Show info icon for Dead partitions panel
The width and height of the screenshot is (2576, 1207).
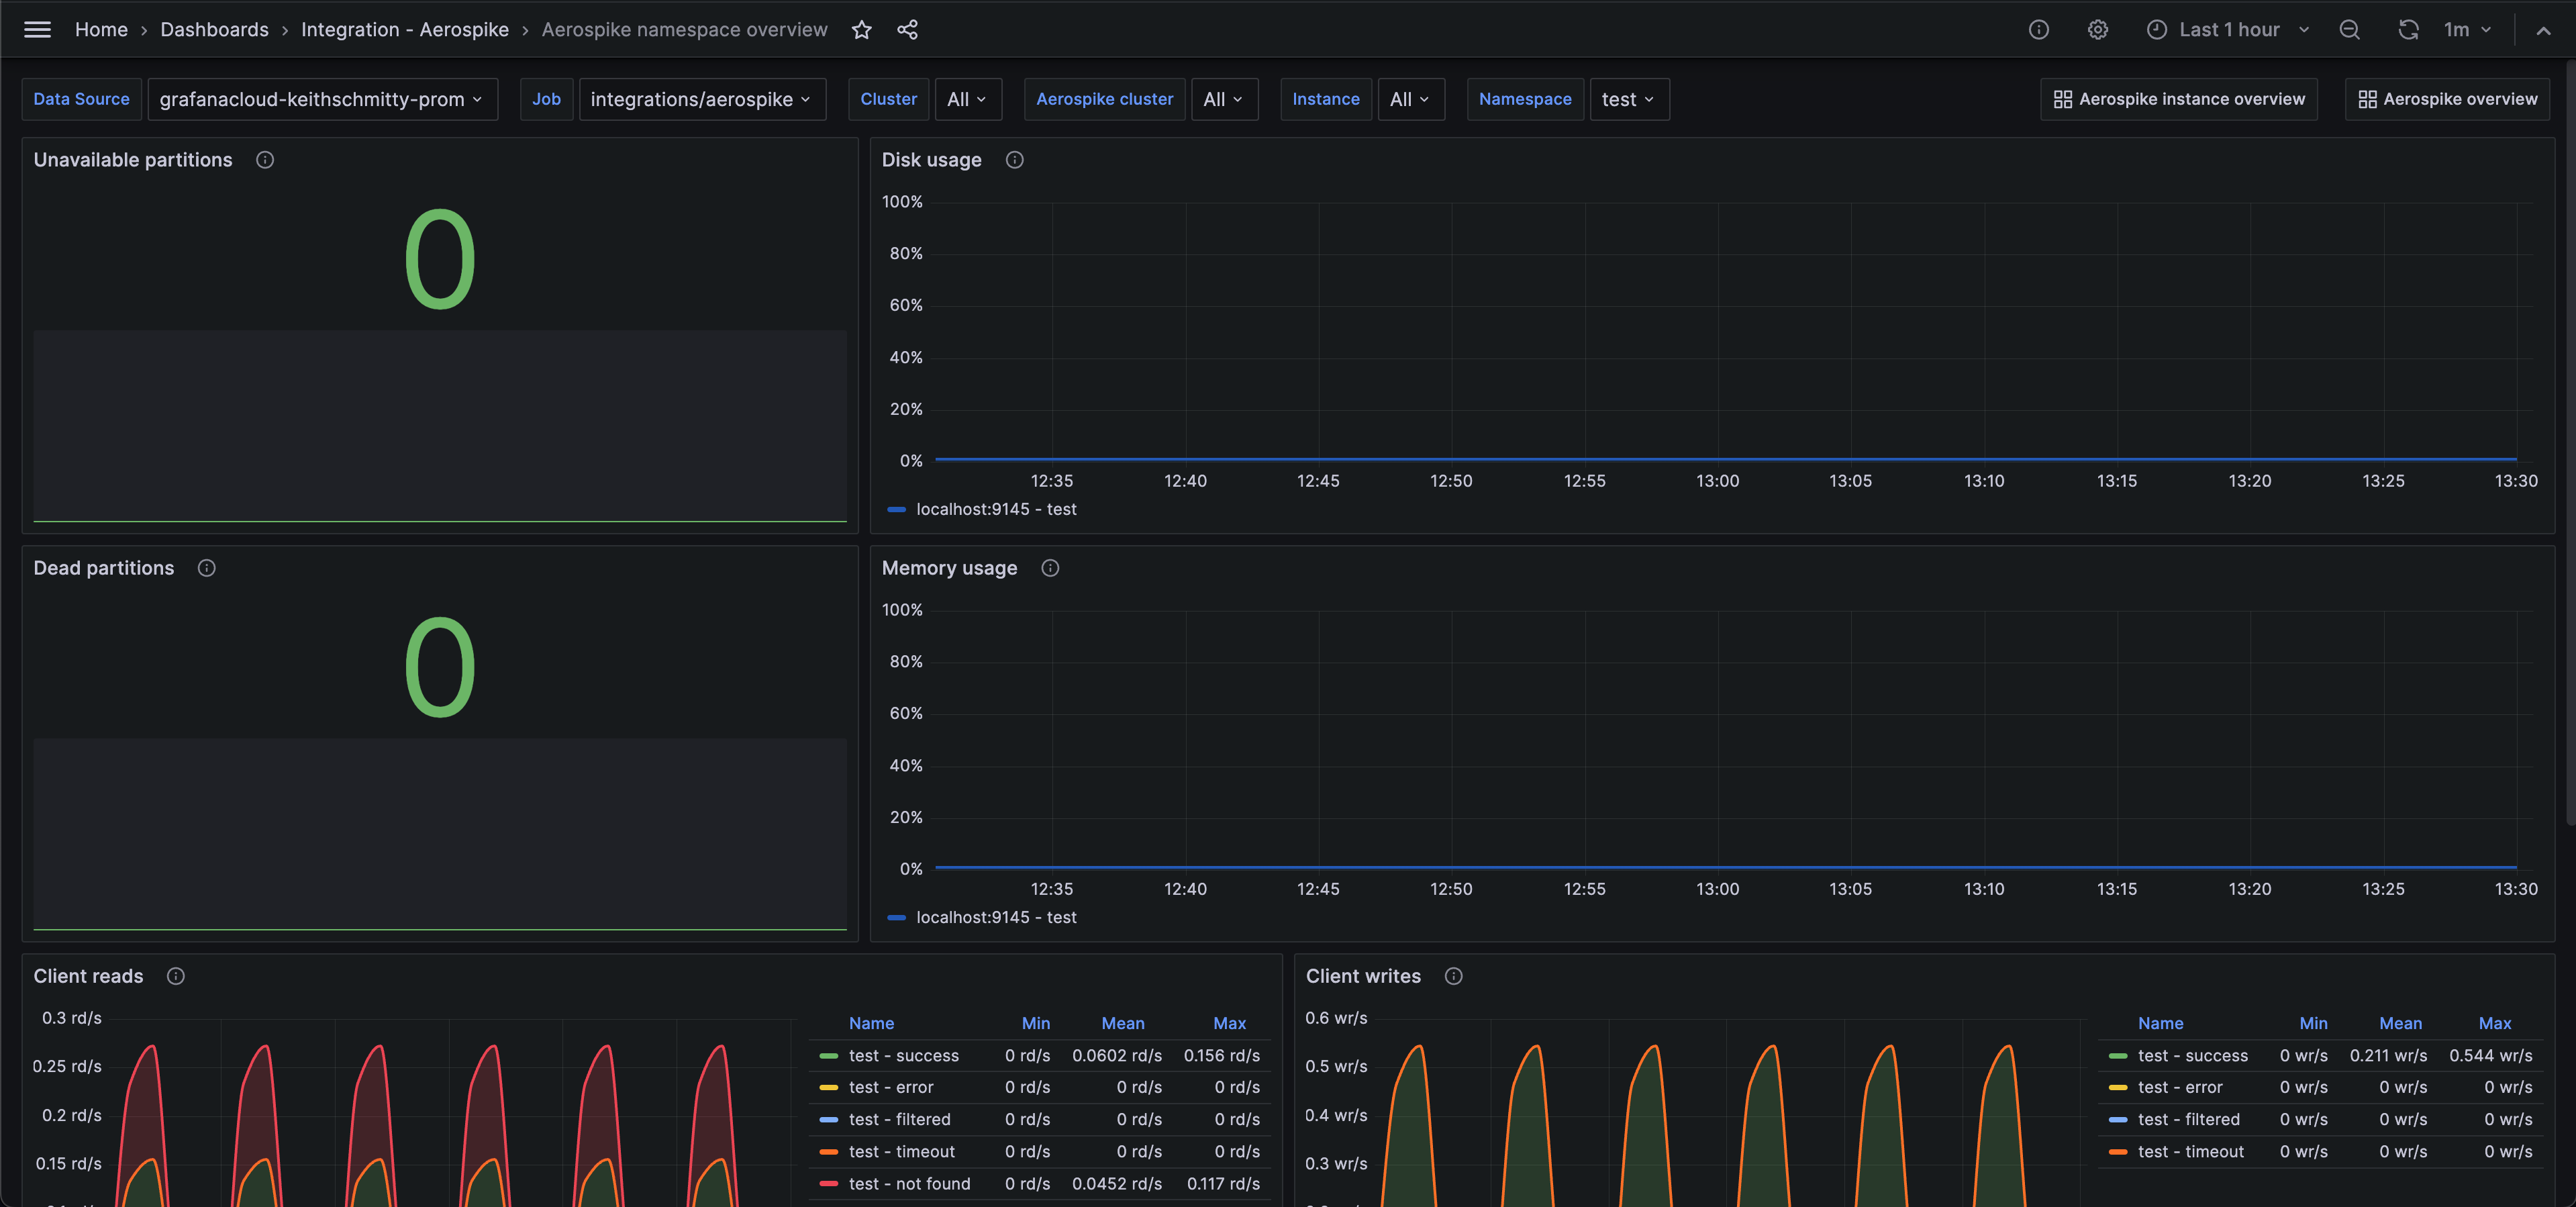(x=207, y=568)
